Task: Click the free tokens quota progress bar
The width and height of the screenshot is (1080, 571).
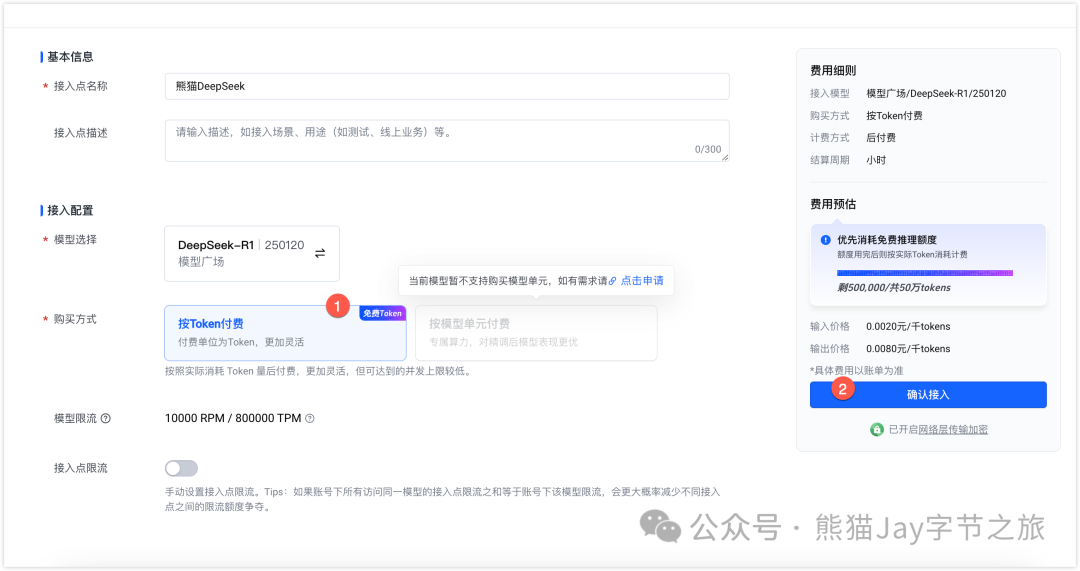Action: pyautogui.click(x=925, y=272)
